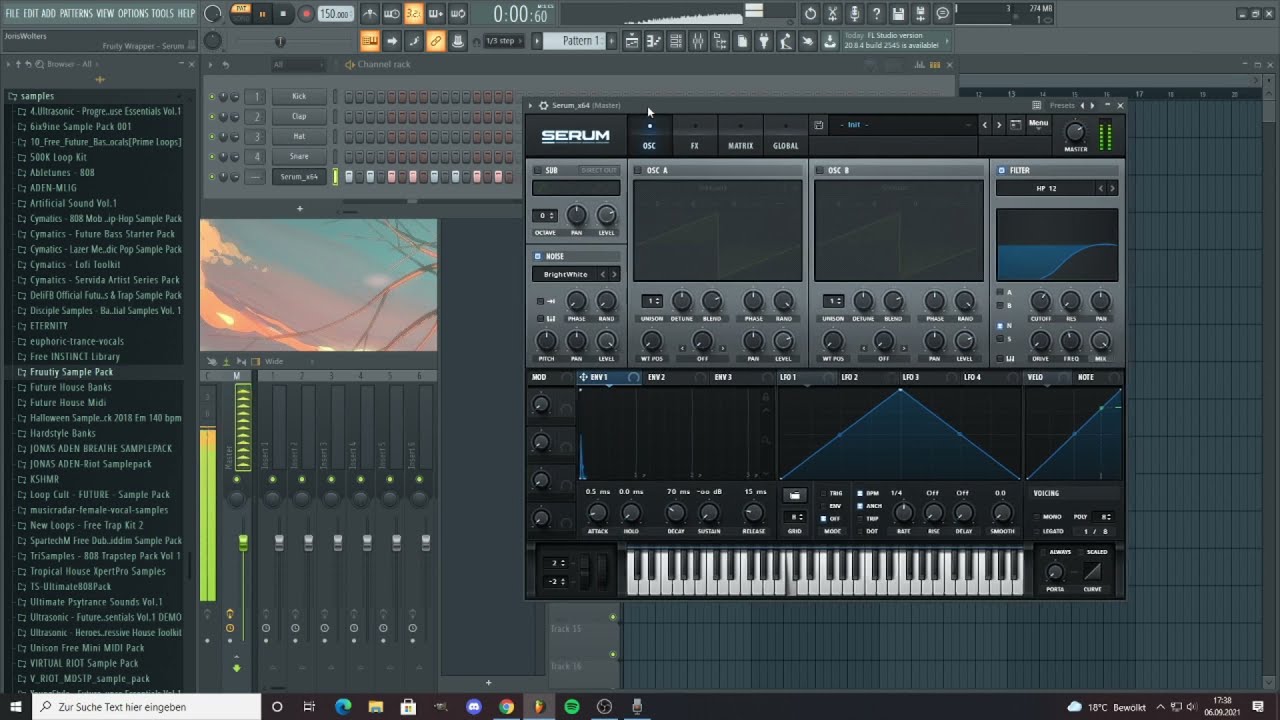Click the save project floppy icon
1280x720 pixels.
coord(898,14)
